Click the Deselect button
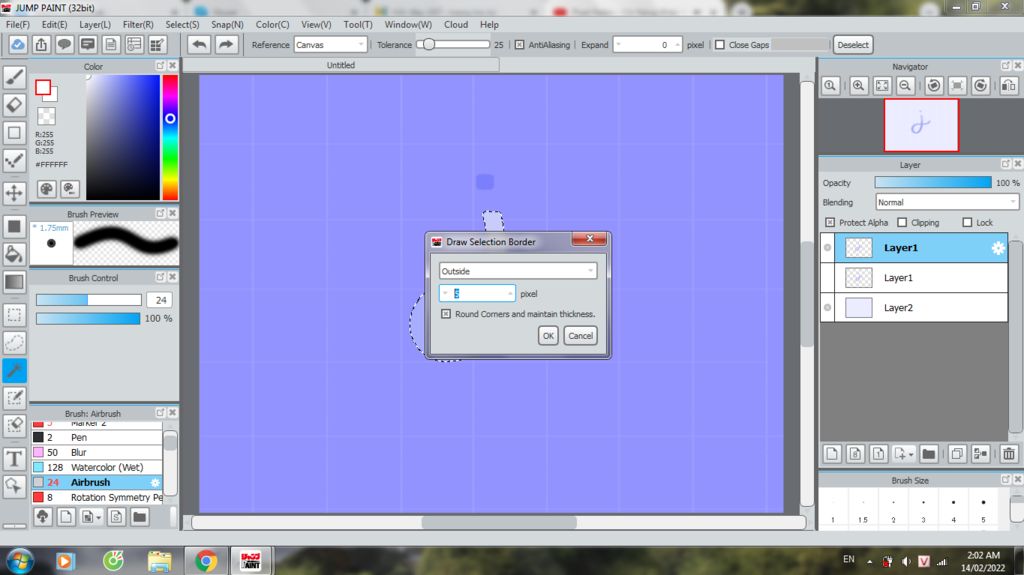Screen dimensions: 1024x575 click(x=853, y=45)
